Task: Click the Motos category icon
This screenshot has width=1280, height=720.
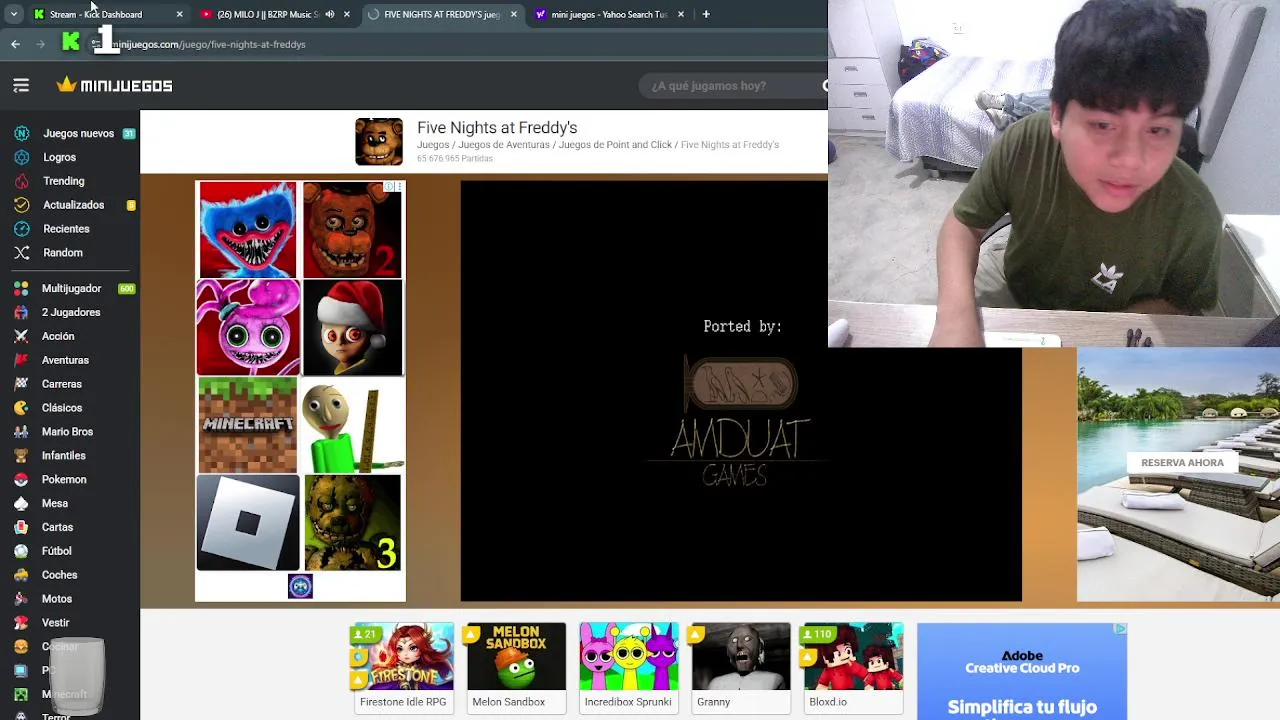Action: 21,599
